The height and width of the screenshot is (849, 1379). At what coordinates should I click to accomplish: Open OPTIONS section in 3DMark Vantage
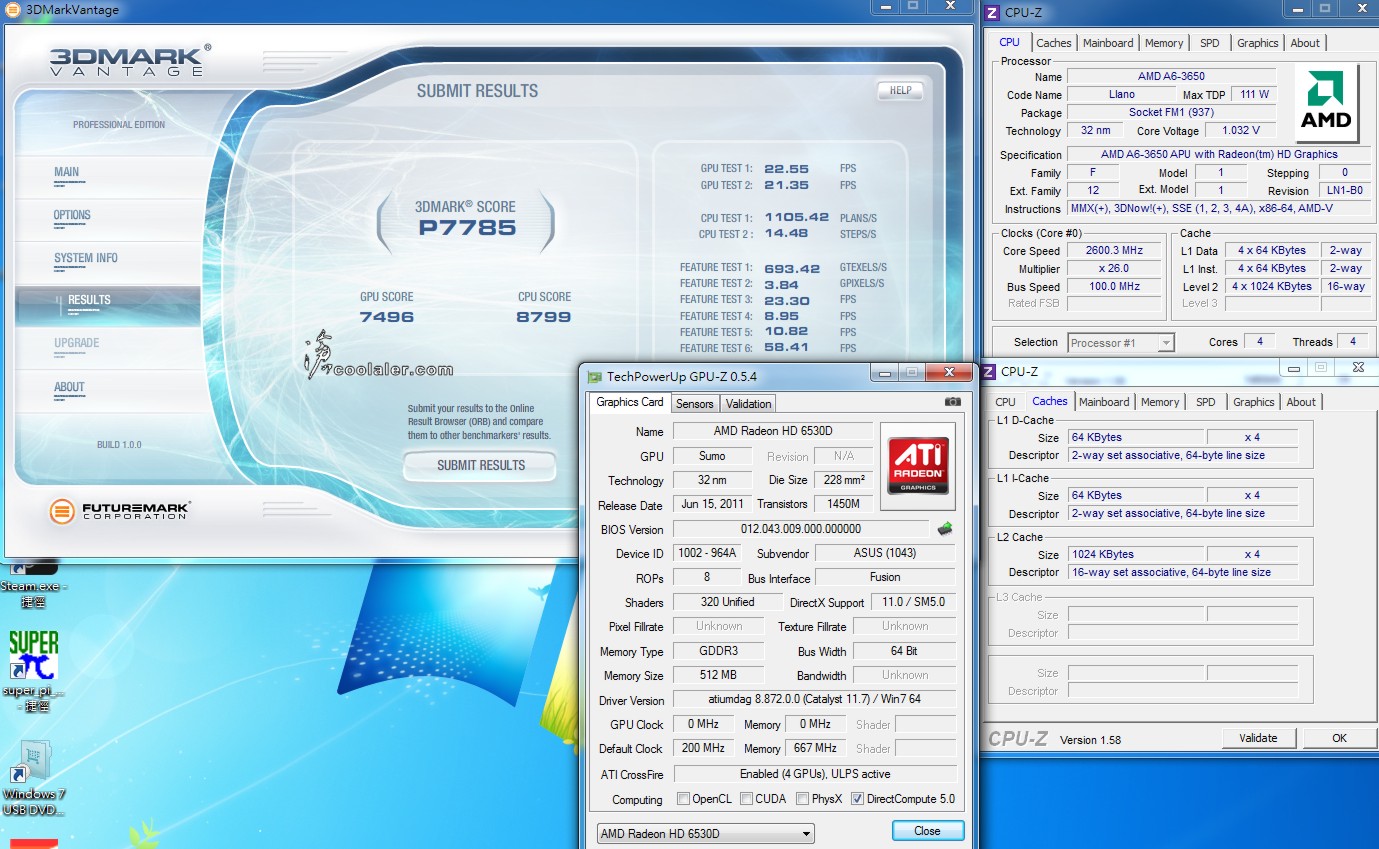[72, 215]
